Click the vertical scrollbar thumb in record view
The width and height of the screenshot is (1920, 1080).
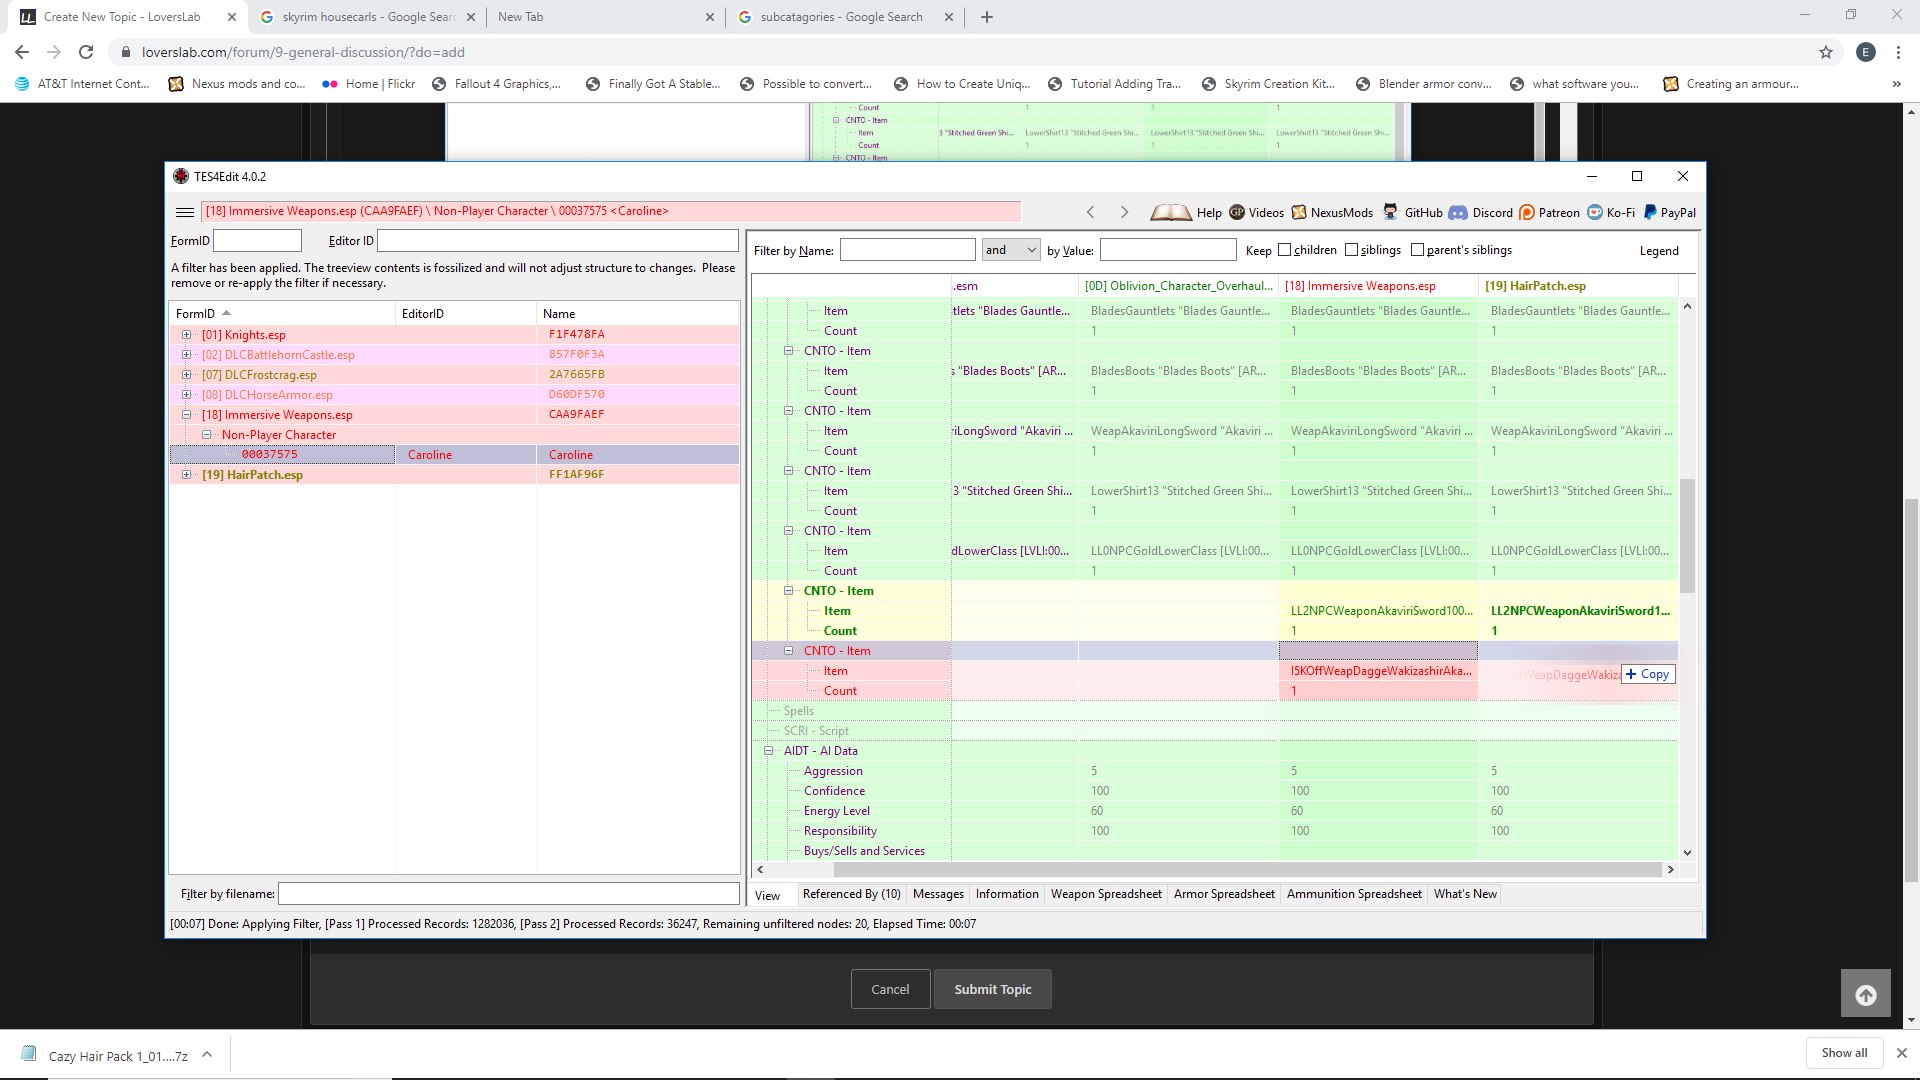coord(1687,536)
